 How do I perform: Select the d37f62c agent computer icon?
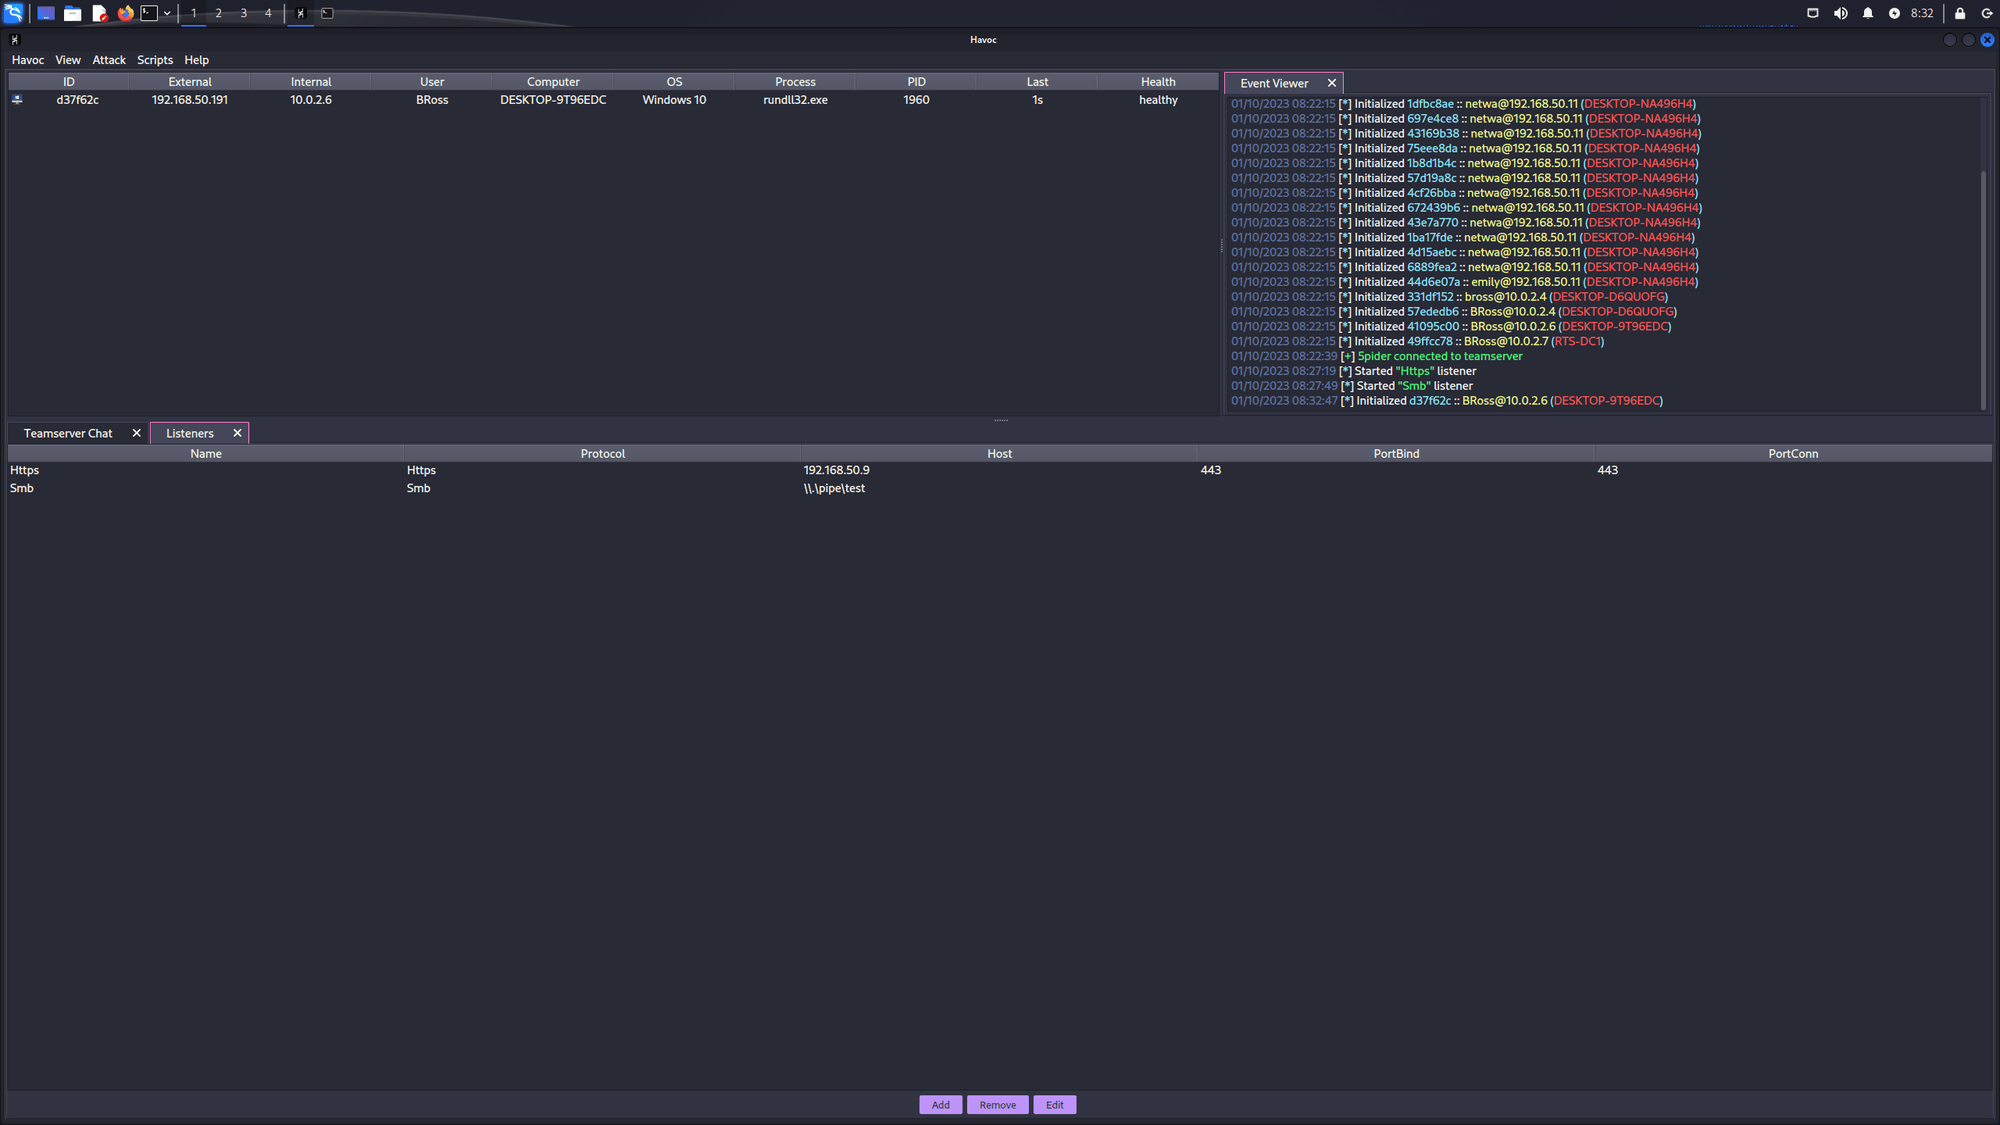pos(17,100)
